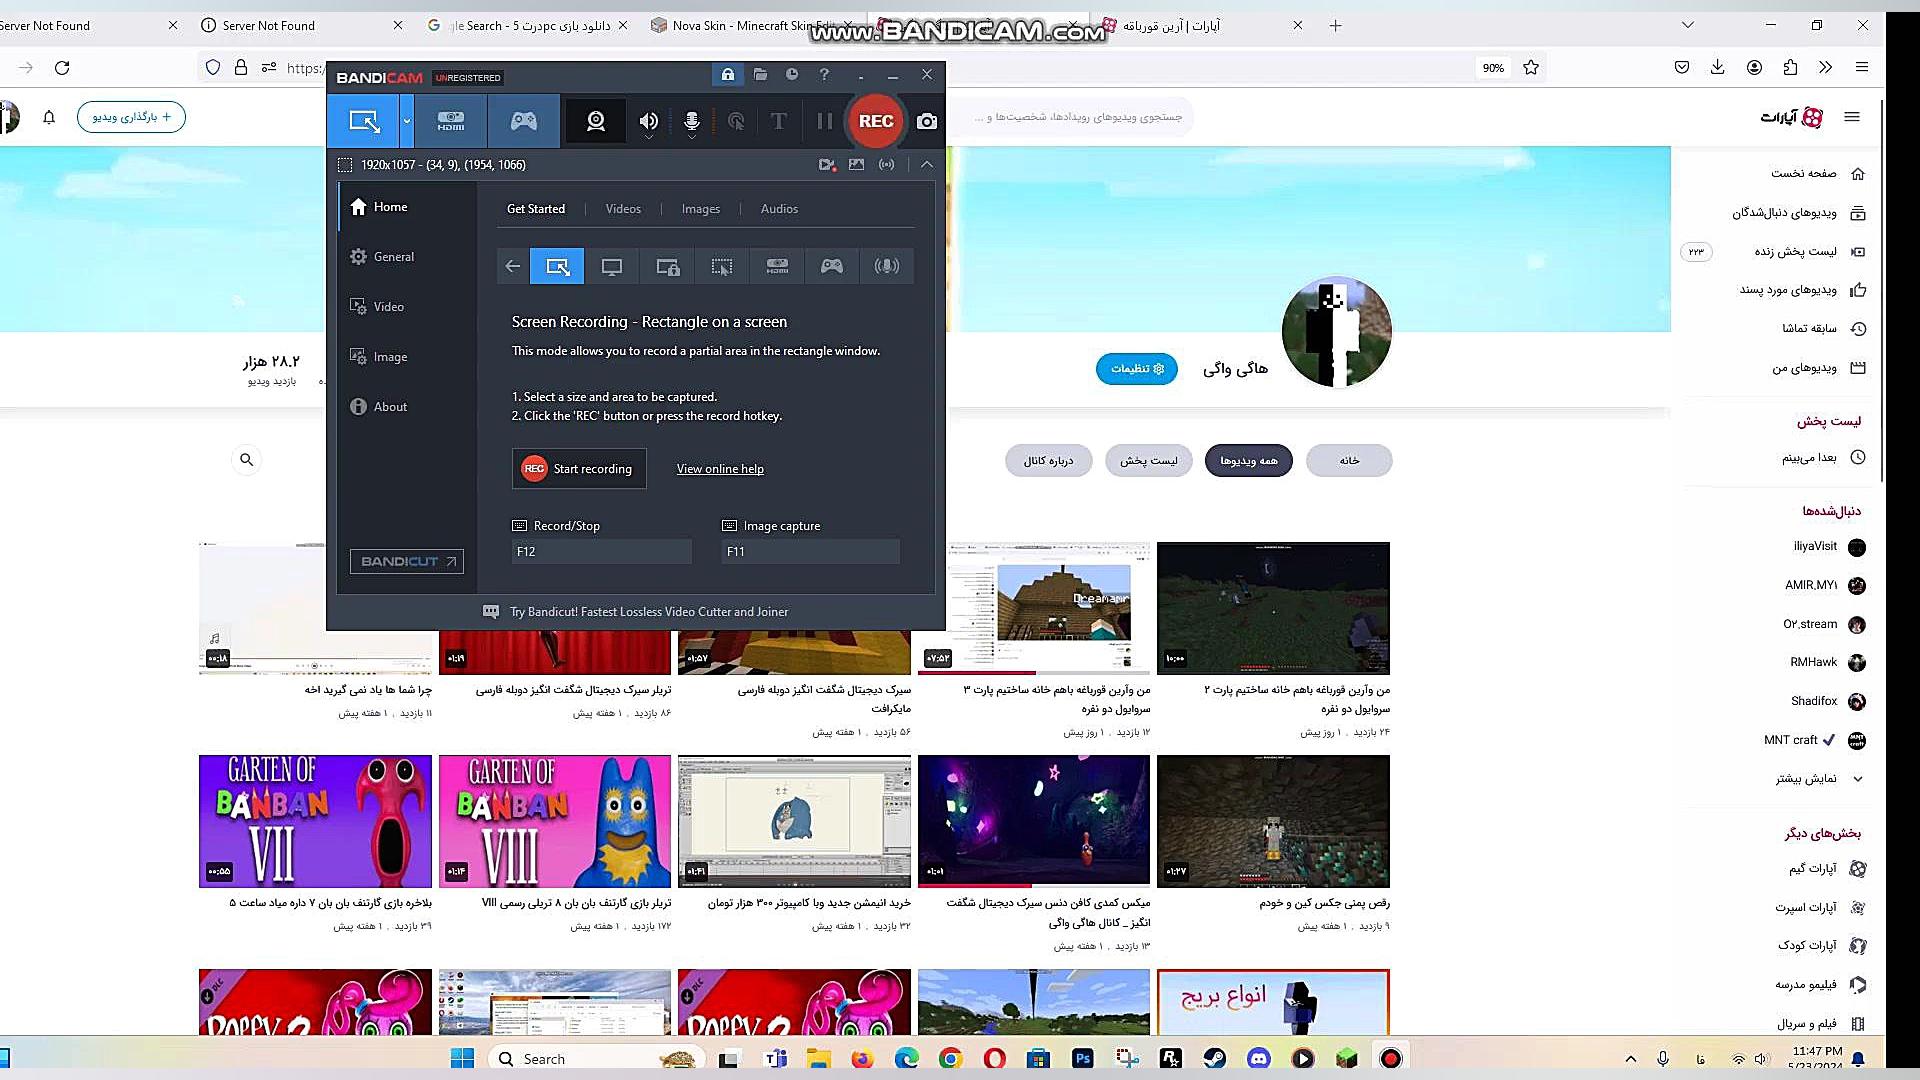Toggle the webcam overlay button
This screenshot has height=1080, width=1920.
pos(596,121)
